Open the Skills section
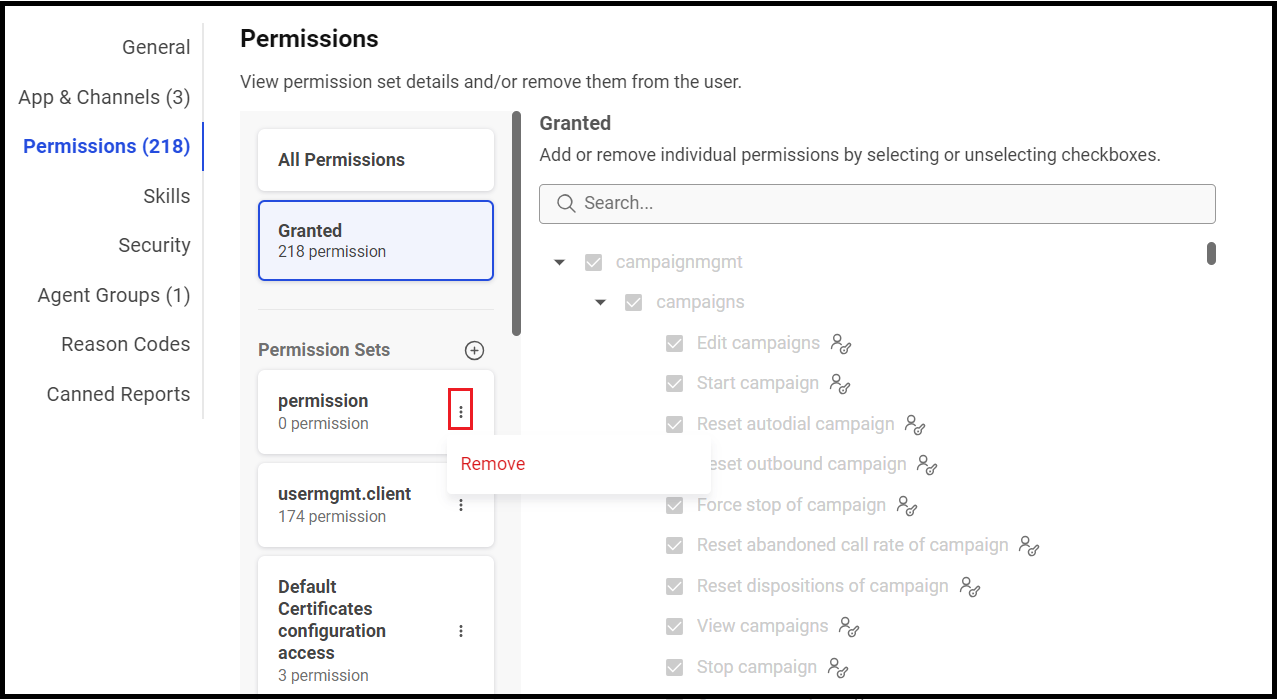Screen dimensions: 1278x700 (x=166, y=196)
